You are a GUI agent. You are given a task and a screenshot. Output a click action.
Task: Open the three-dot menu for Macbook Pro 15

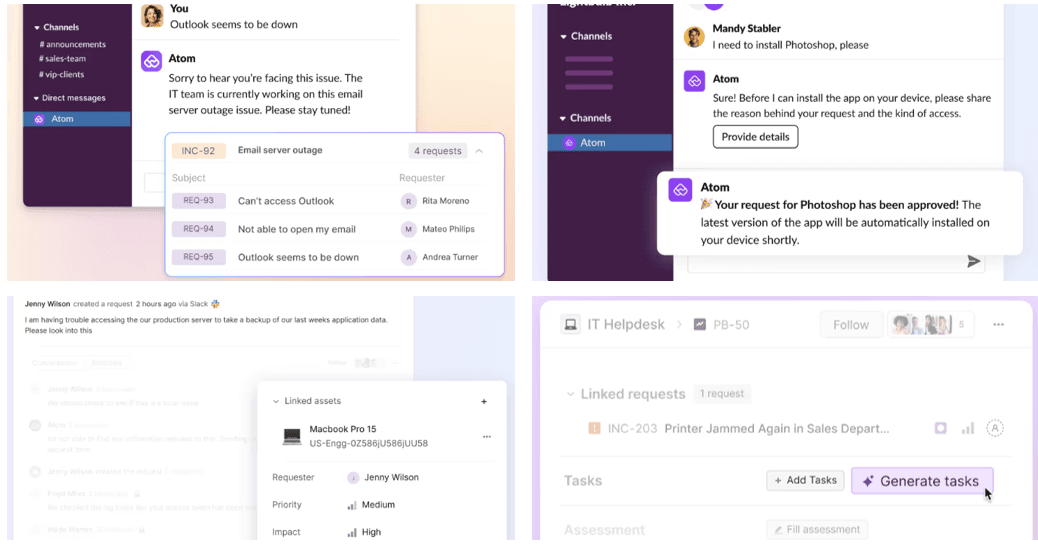click(487, 436)
